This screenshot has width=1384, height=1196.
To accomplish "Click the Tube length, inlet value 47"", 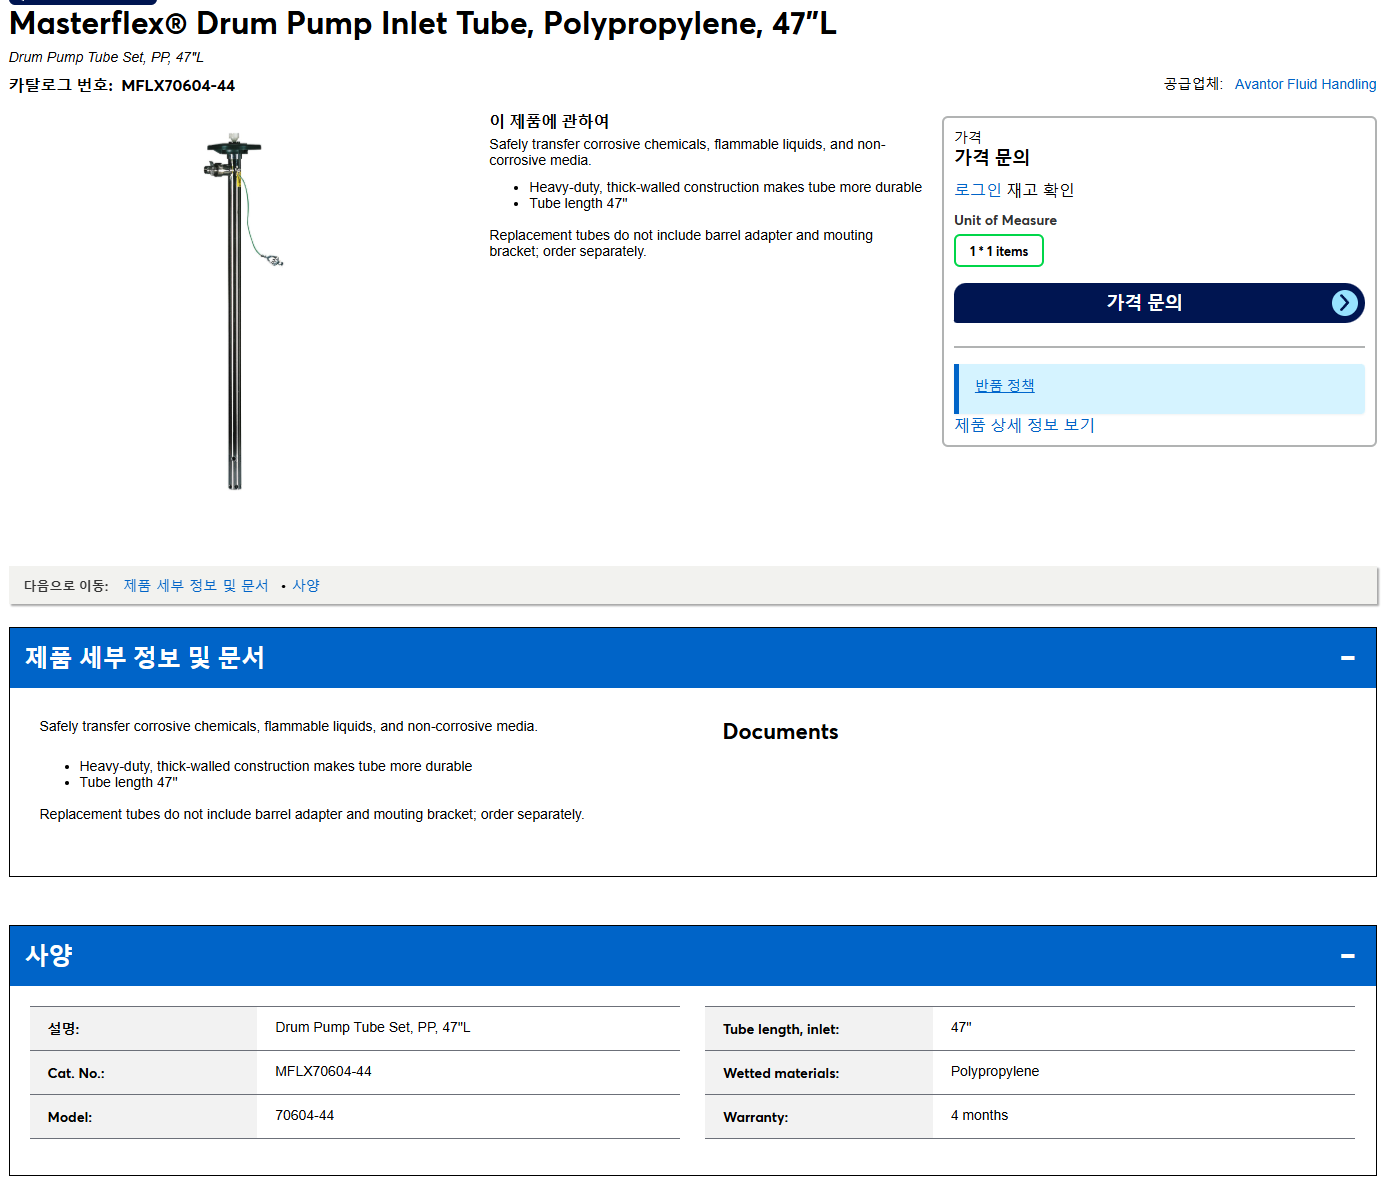I will pyautogui.click(x=961, y=1028).
